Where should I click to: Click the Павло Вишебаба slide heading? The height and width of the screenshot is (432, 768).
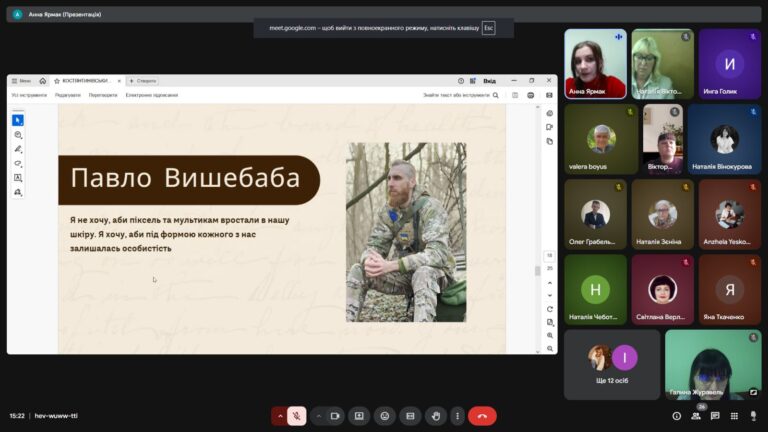coord(185,178)
